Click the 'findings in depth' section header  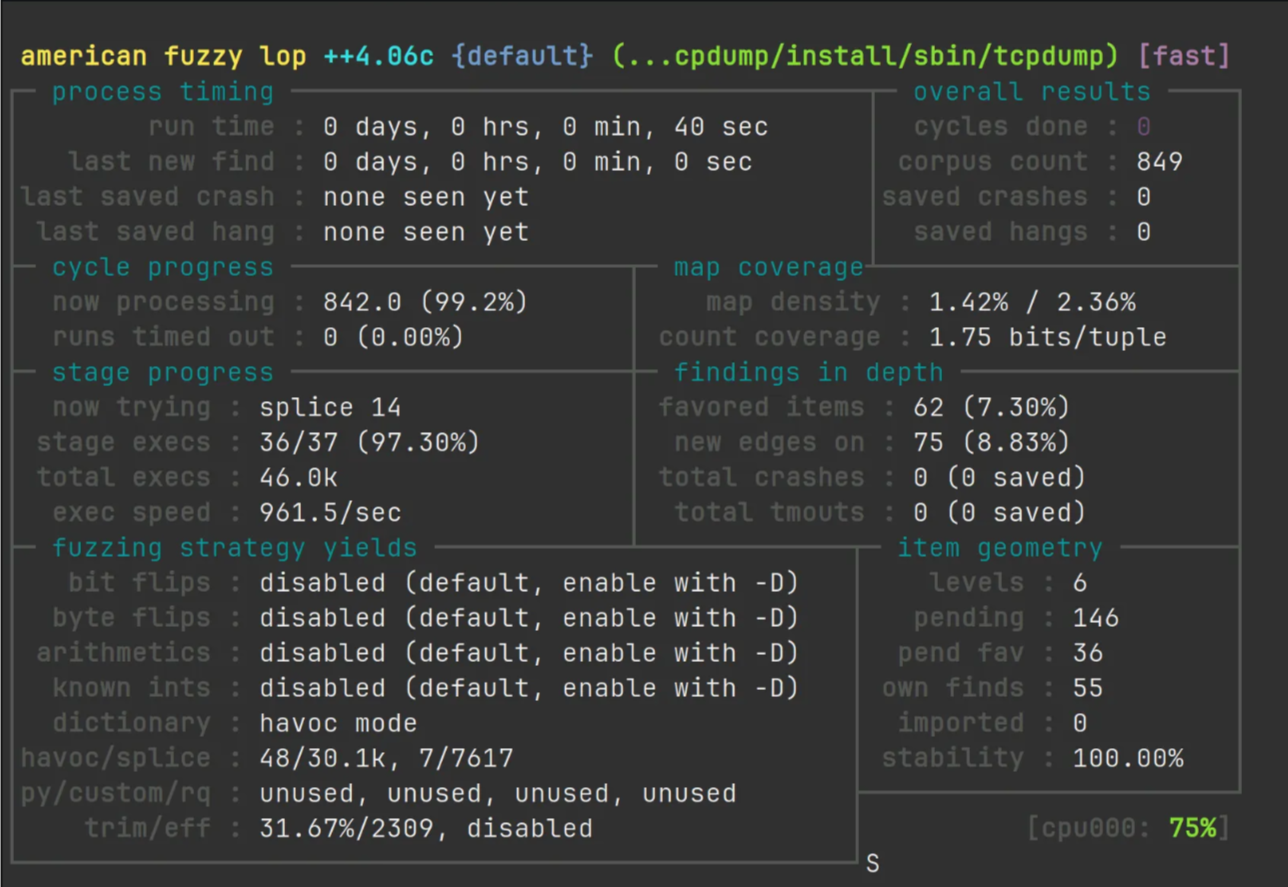pos(809,373)
